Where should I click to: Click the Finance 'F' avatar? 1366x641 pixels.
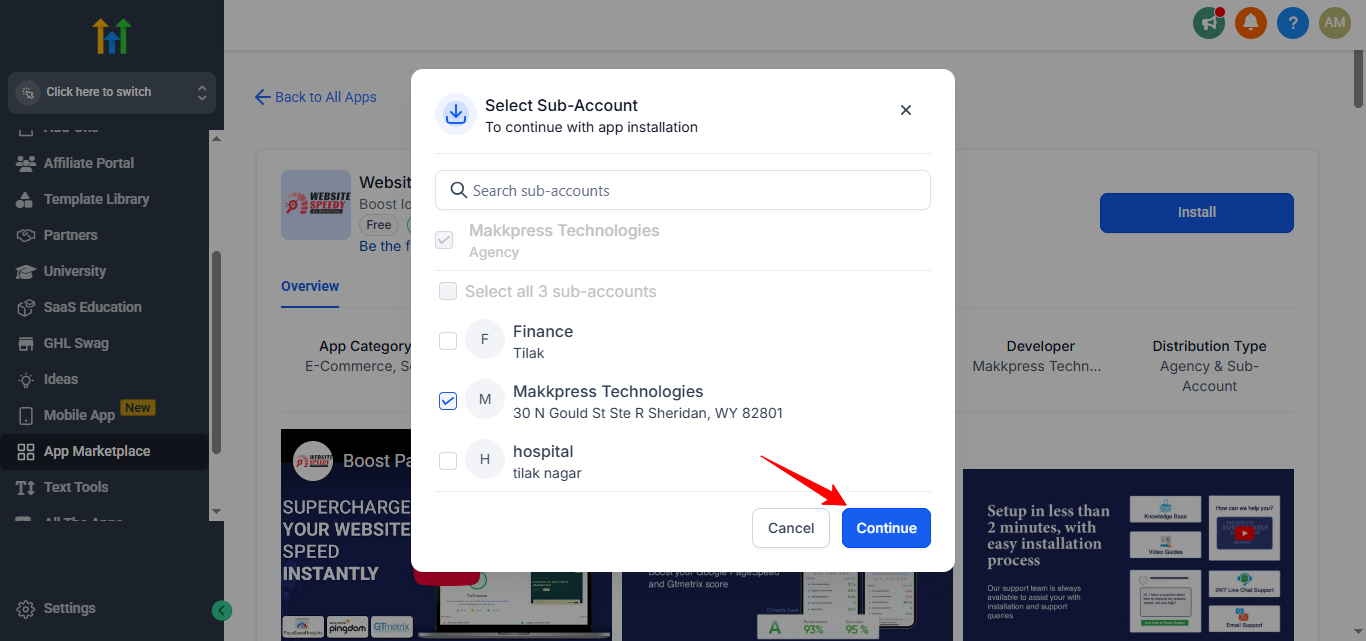click(485, 340)
